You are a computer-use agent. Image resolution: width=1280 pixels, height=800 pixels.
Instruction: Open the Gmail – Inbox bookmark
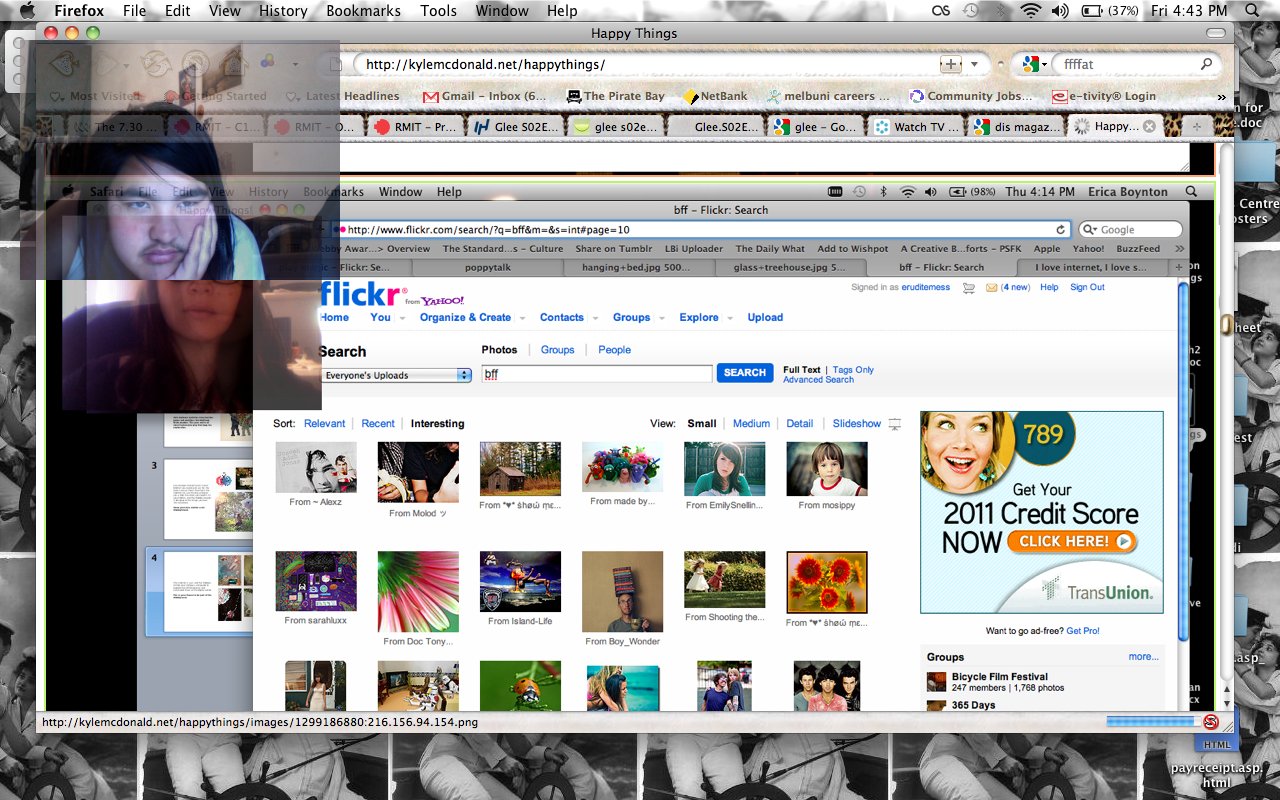click(x=485, y=96)
